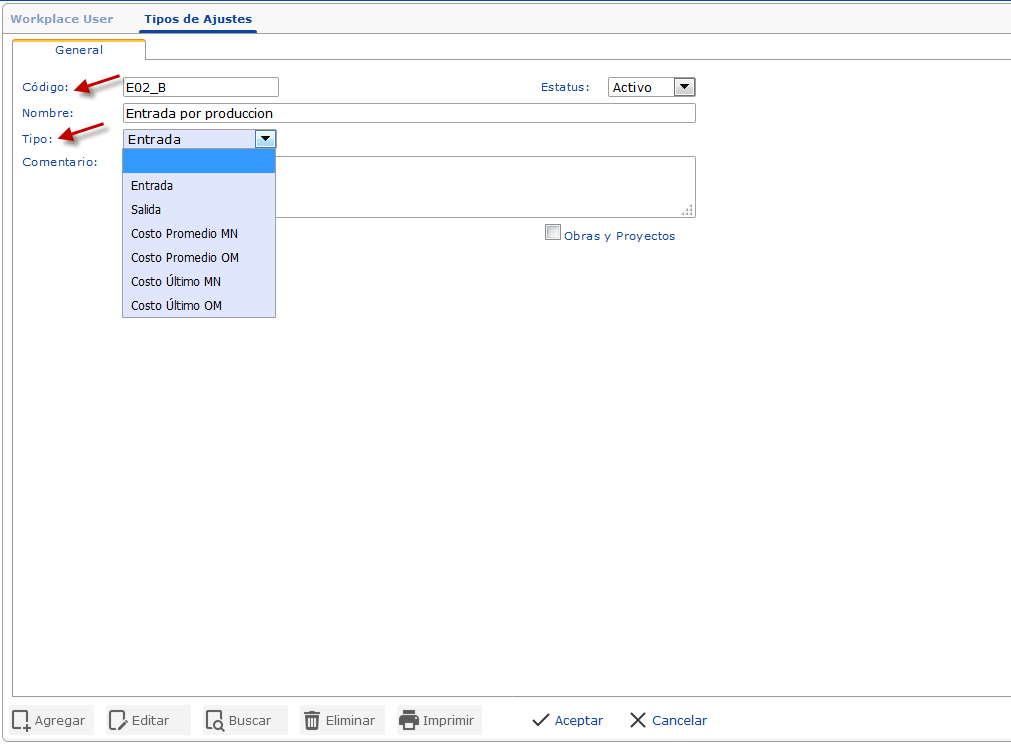The height and width of the screenshot is (744, 1011).
Task: Click the Cancelar X icon
Action: [638, 720]
